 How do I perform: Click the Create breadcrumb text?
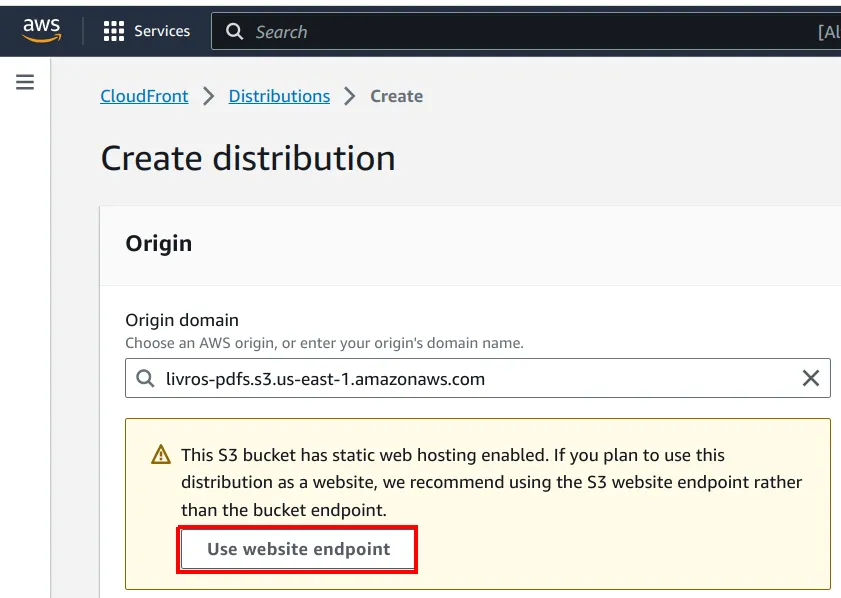coord(396,96)
